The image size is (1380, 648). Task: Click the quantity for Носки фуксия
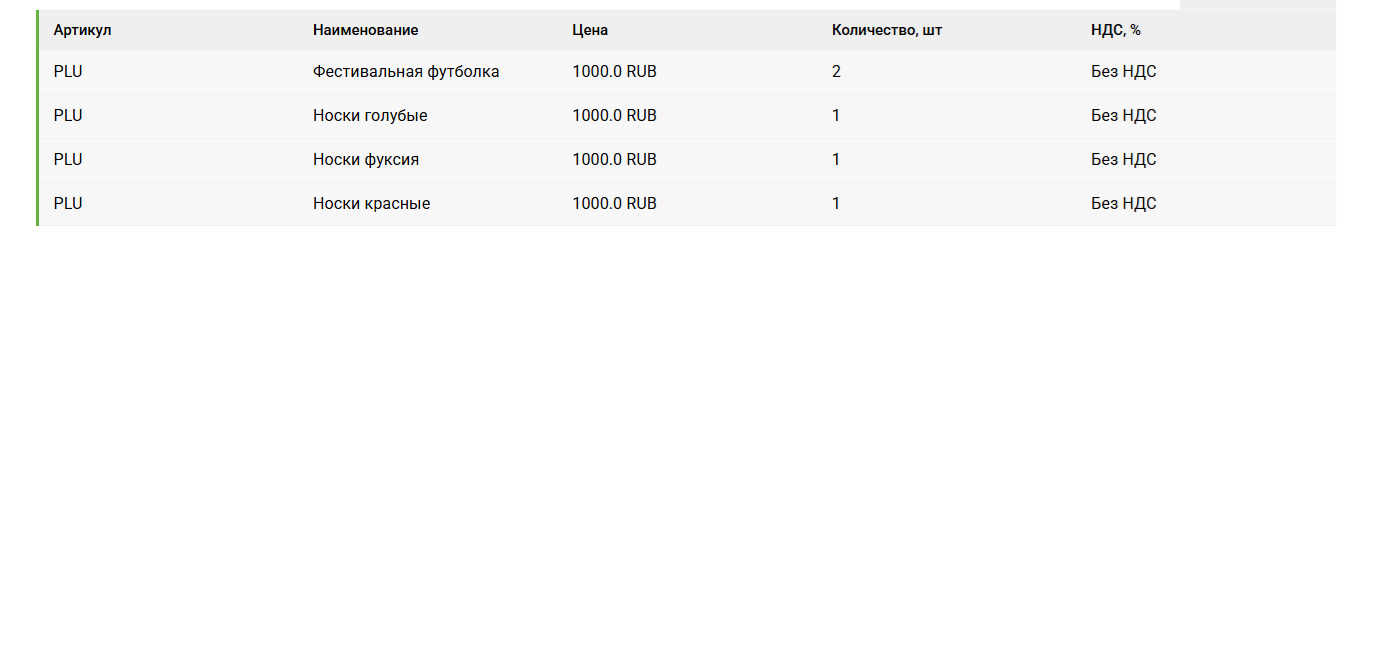click(836, 160)
